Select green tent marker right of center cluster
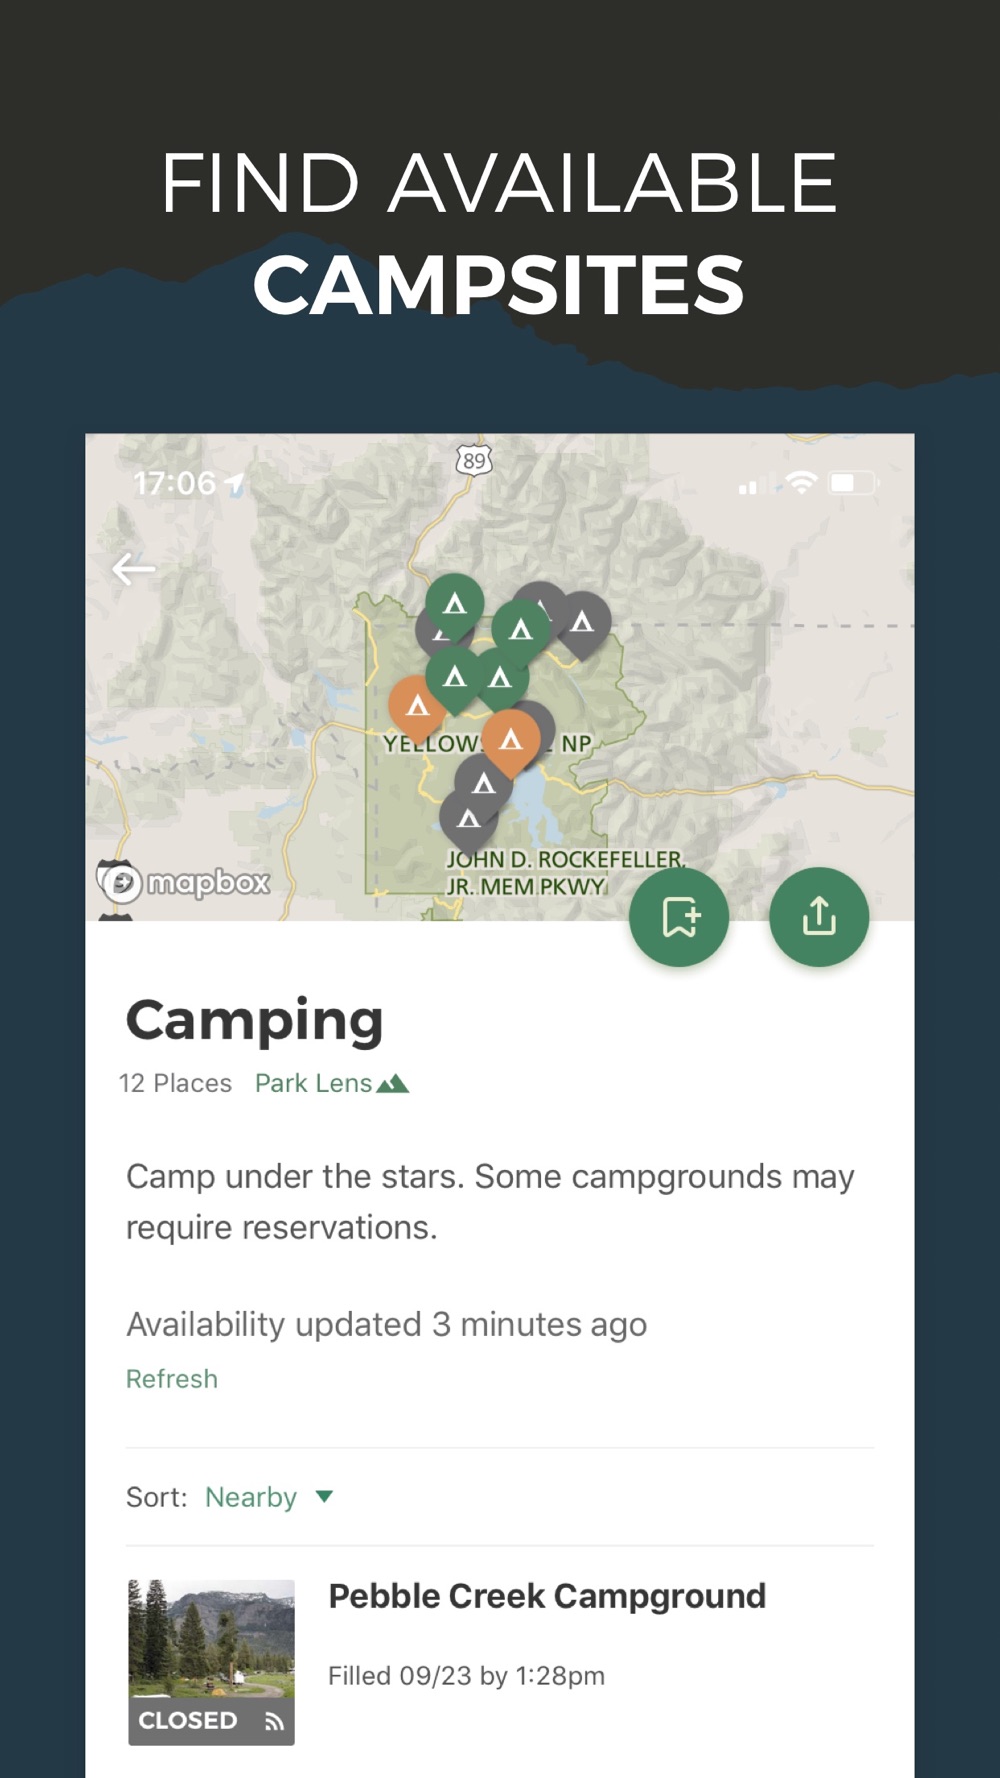This screenshot has width=1000, height=1778. tap(521, 632)
